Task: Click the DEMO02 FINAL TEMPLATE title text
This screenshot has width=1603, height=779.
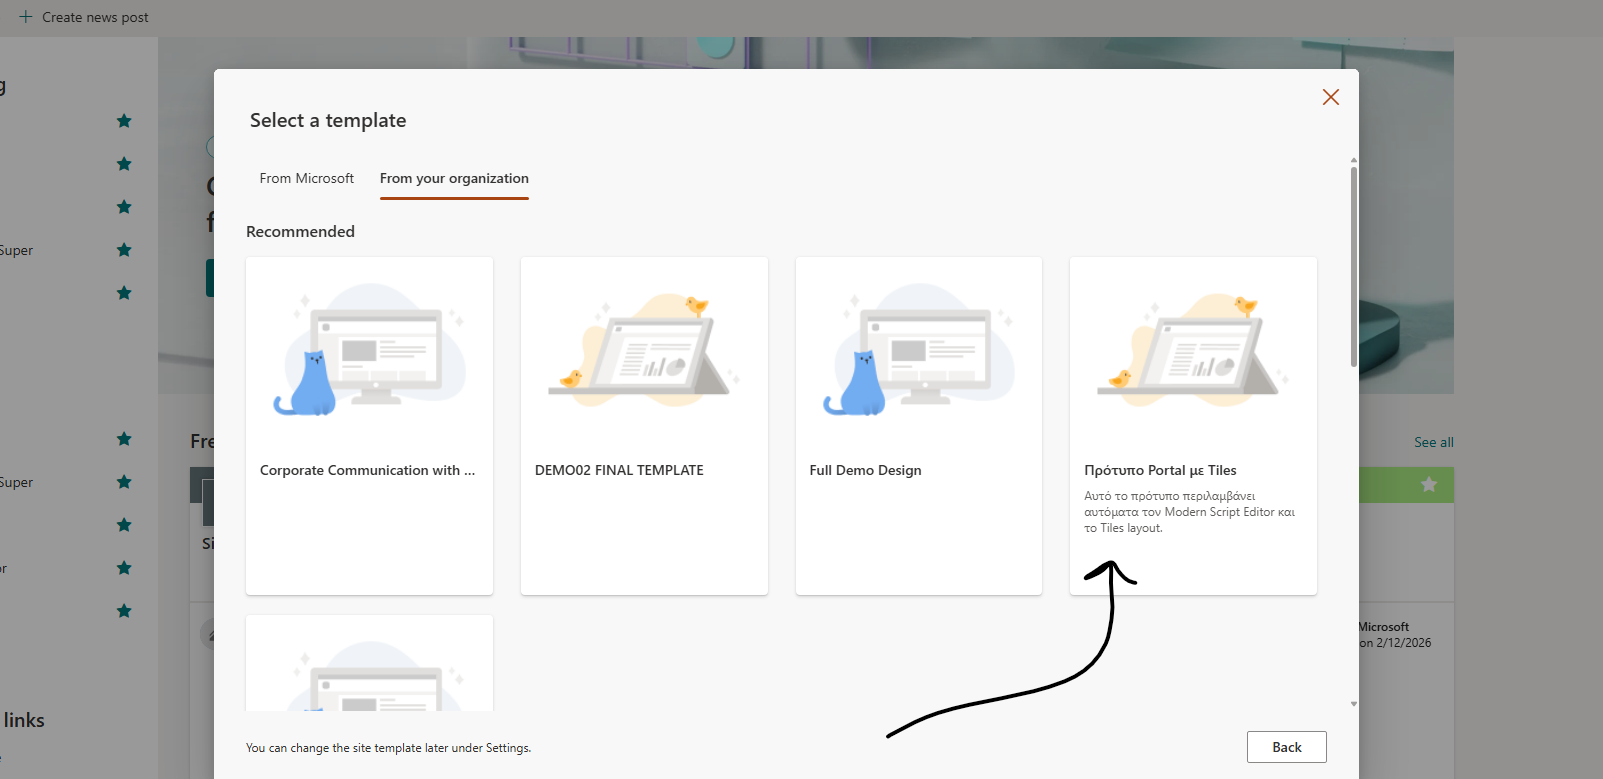Action: (x=619, y=470)
